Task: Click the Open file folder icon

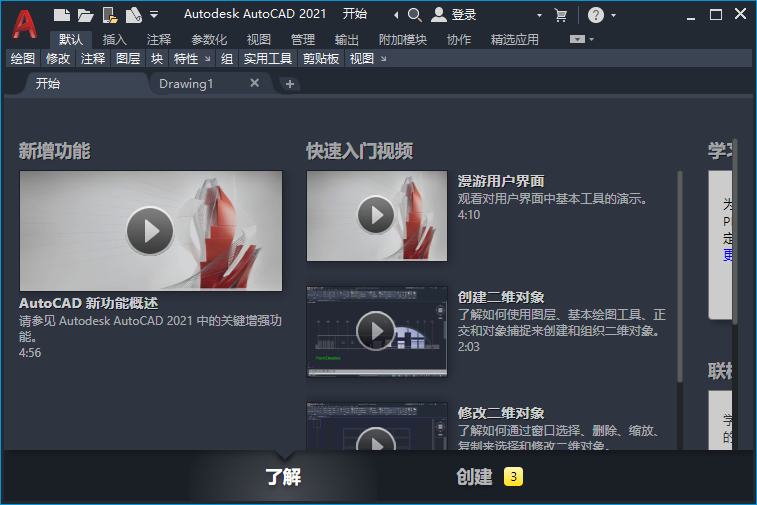Action: pos(85,15)
